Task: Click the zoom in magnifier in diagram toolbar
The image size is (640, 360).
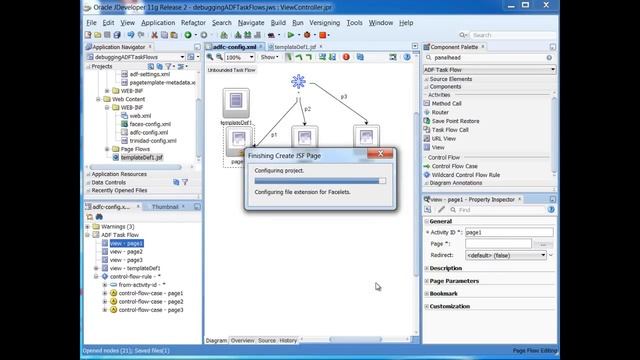Action: 210,57
